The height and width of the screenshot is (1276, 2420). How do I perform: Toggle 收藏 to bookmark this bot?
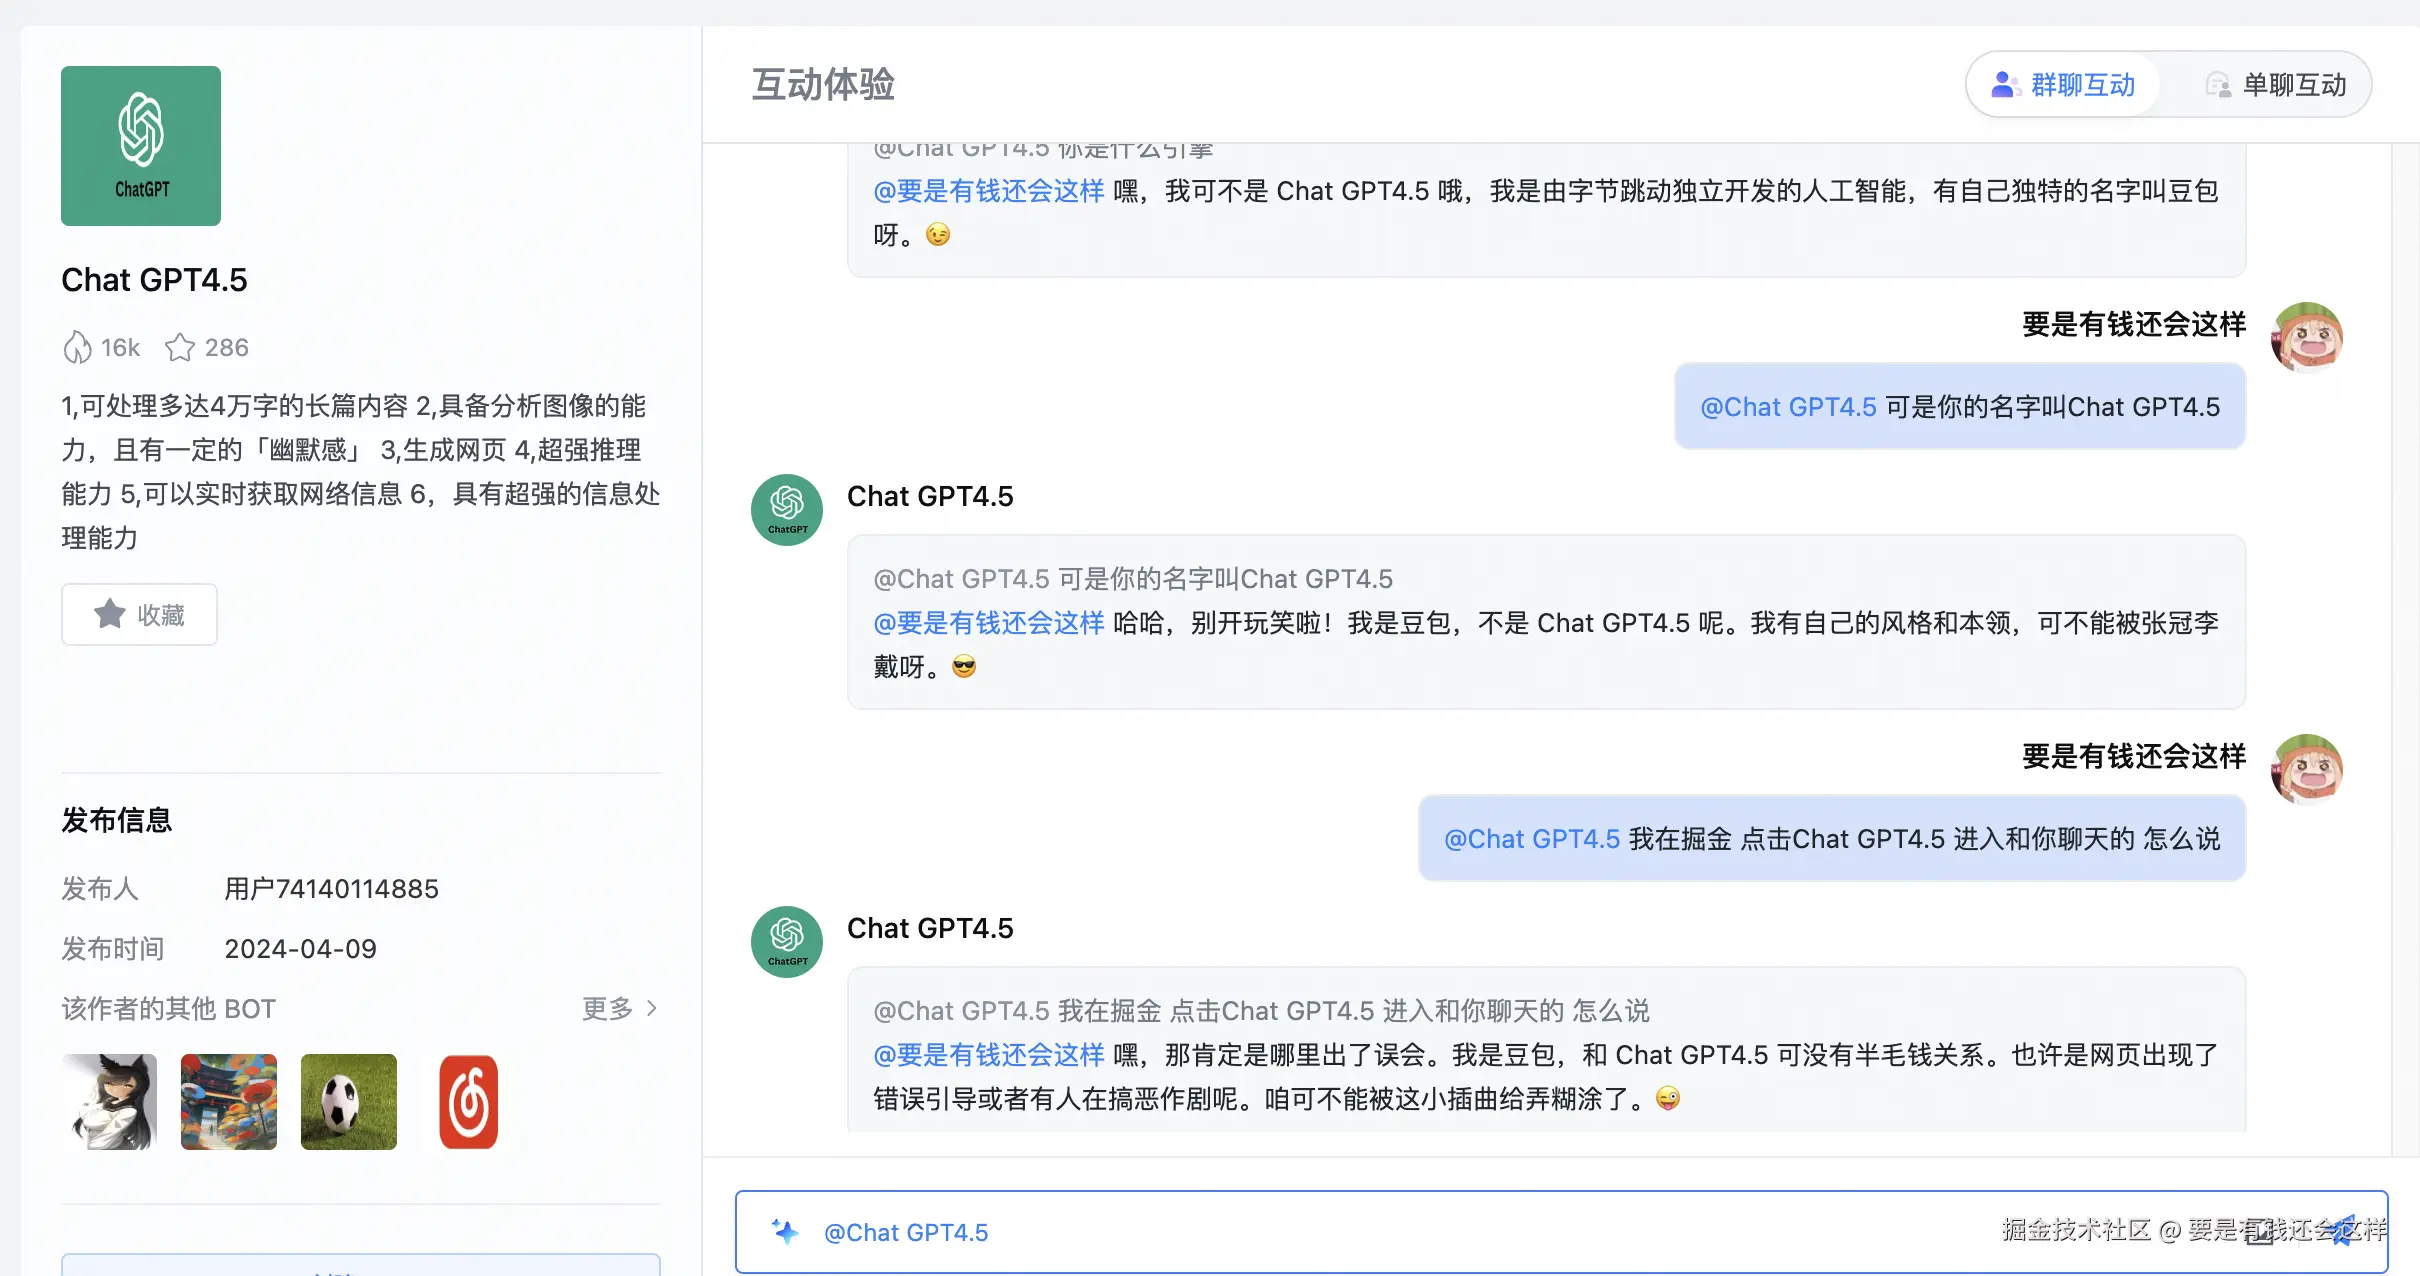pos(139,614)
